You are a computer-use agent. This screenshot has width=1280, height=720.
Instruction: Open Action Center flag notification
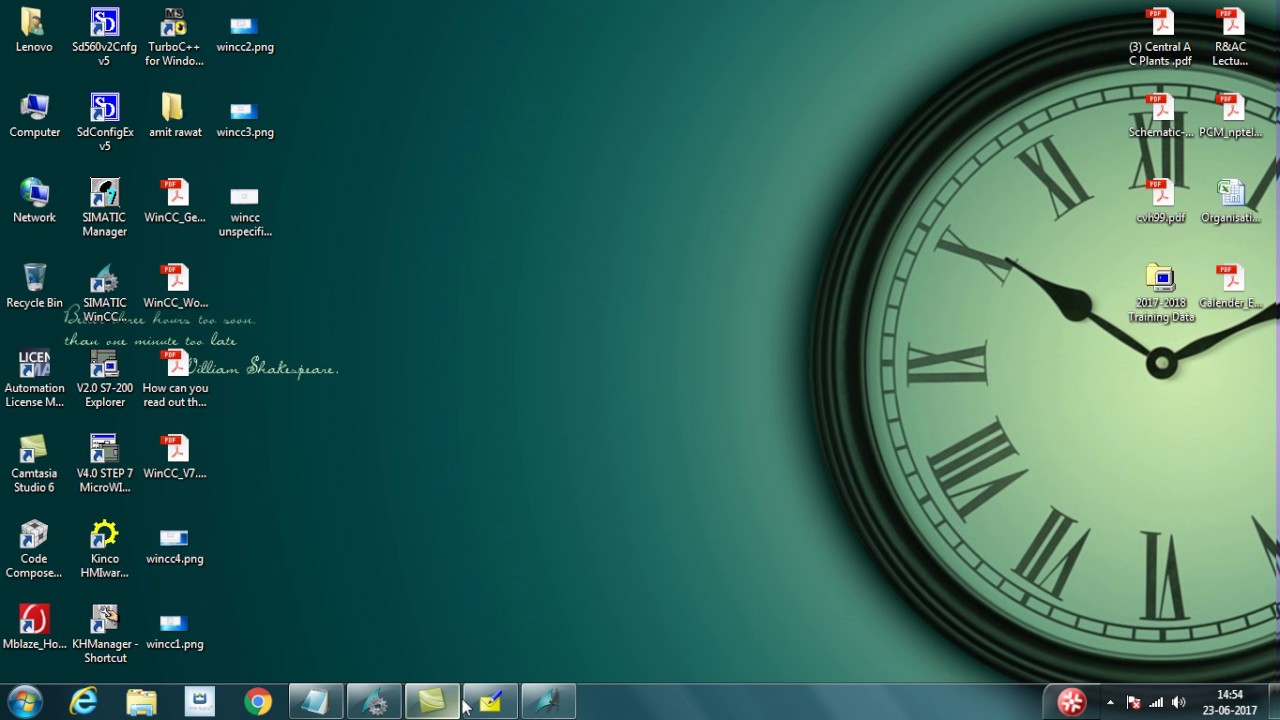(1133, 702)
